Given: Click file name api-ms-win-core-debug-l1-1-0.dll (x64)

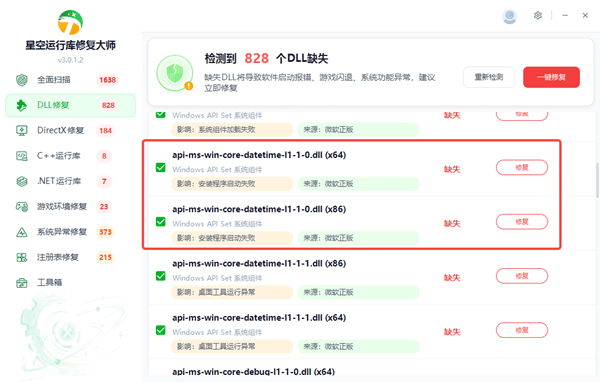Looking at the screenshot, I should pyautogui.click(x=253, y=372).
